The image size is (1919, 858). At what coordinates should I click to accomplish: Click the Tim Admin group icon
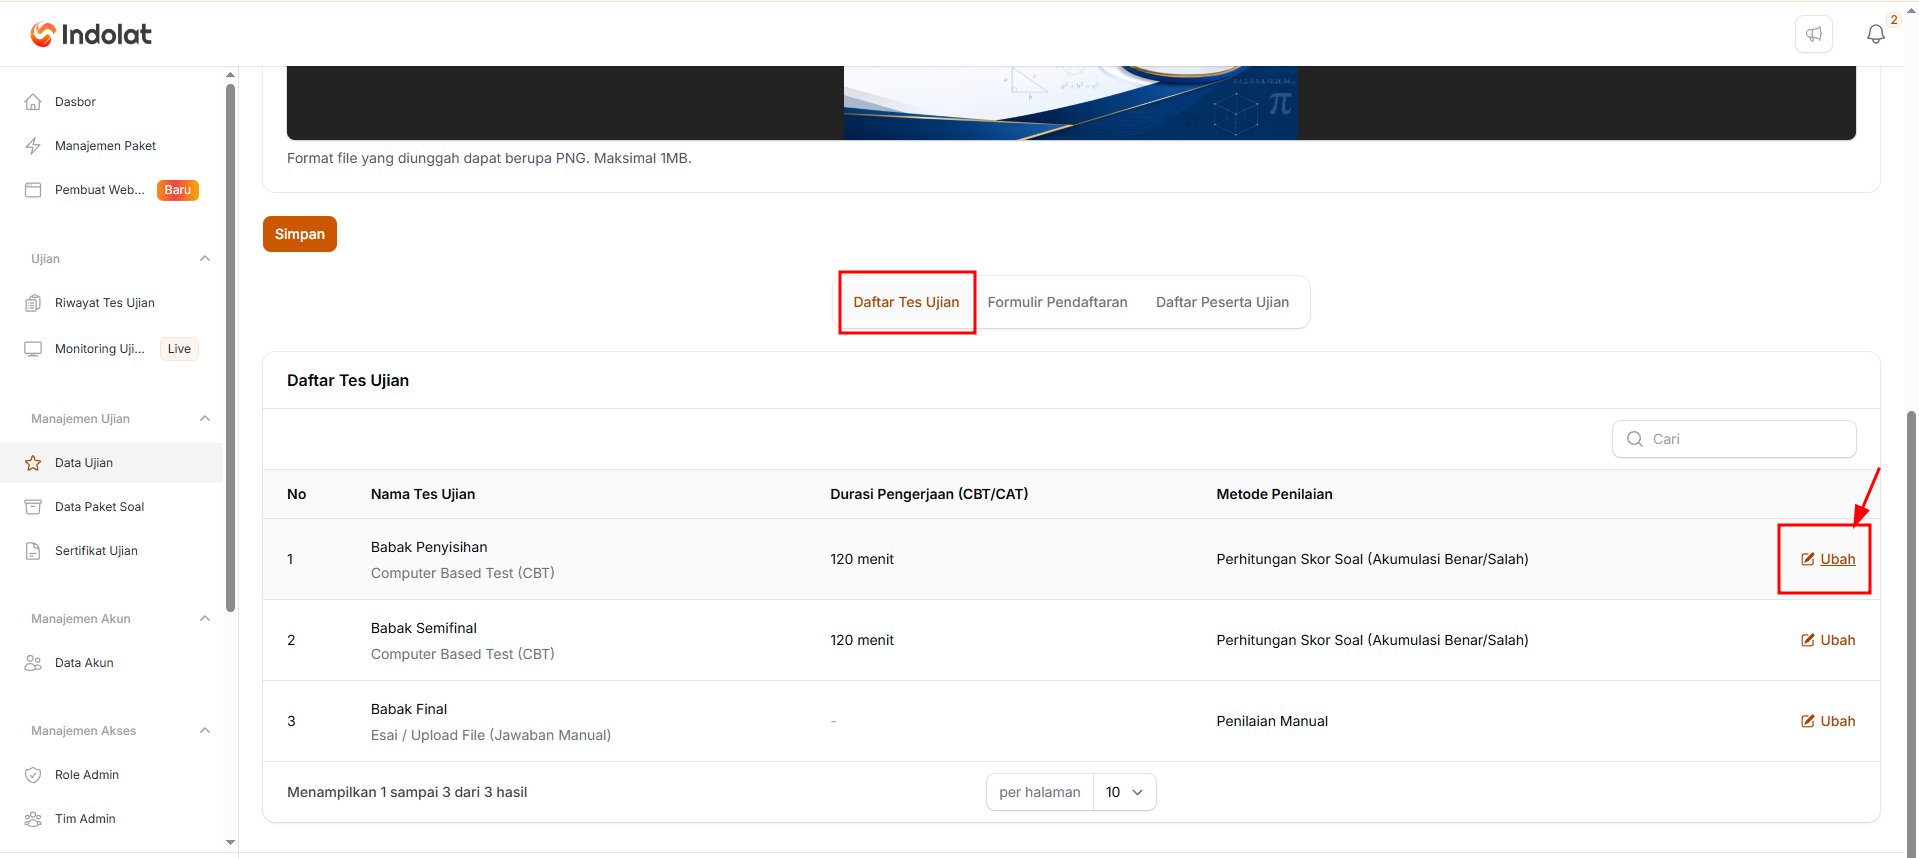coord(33,819)
